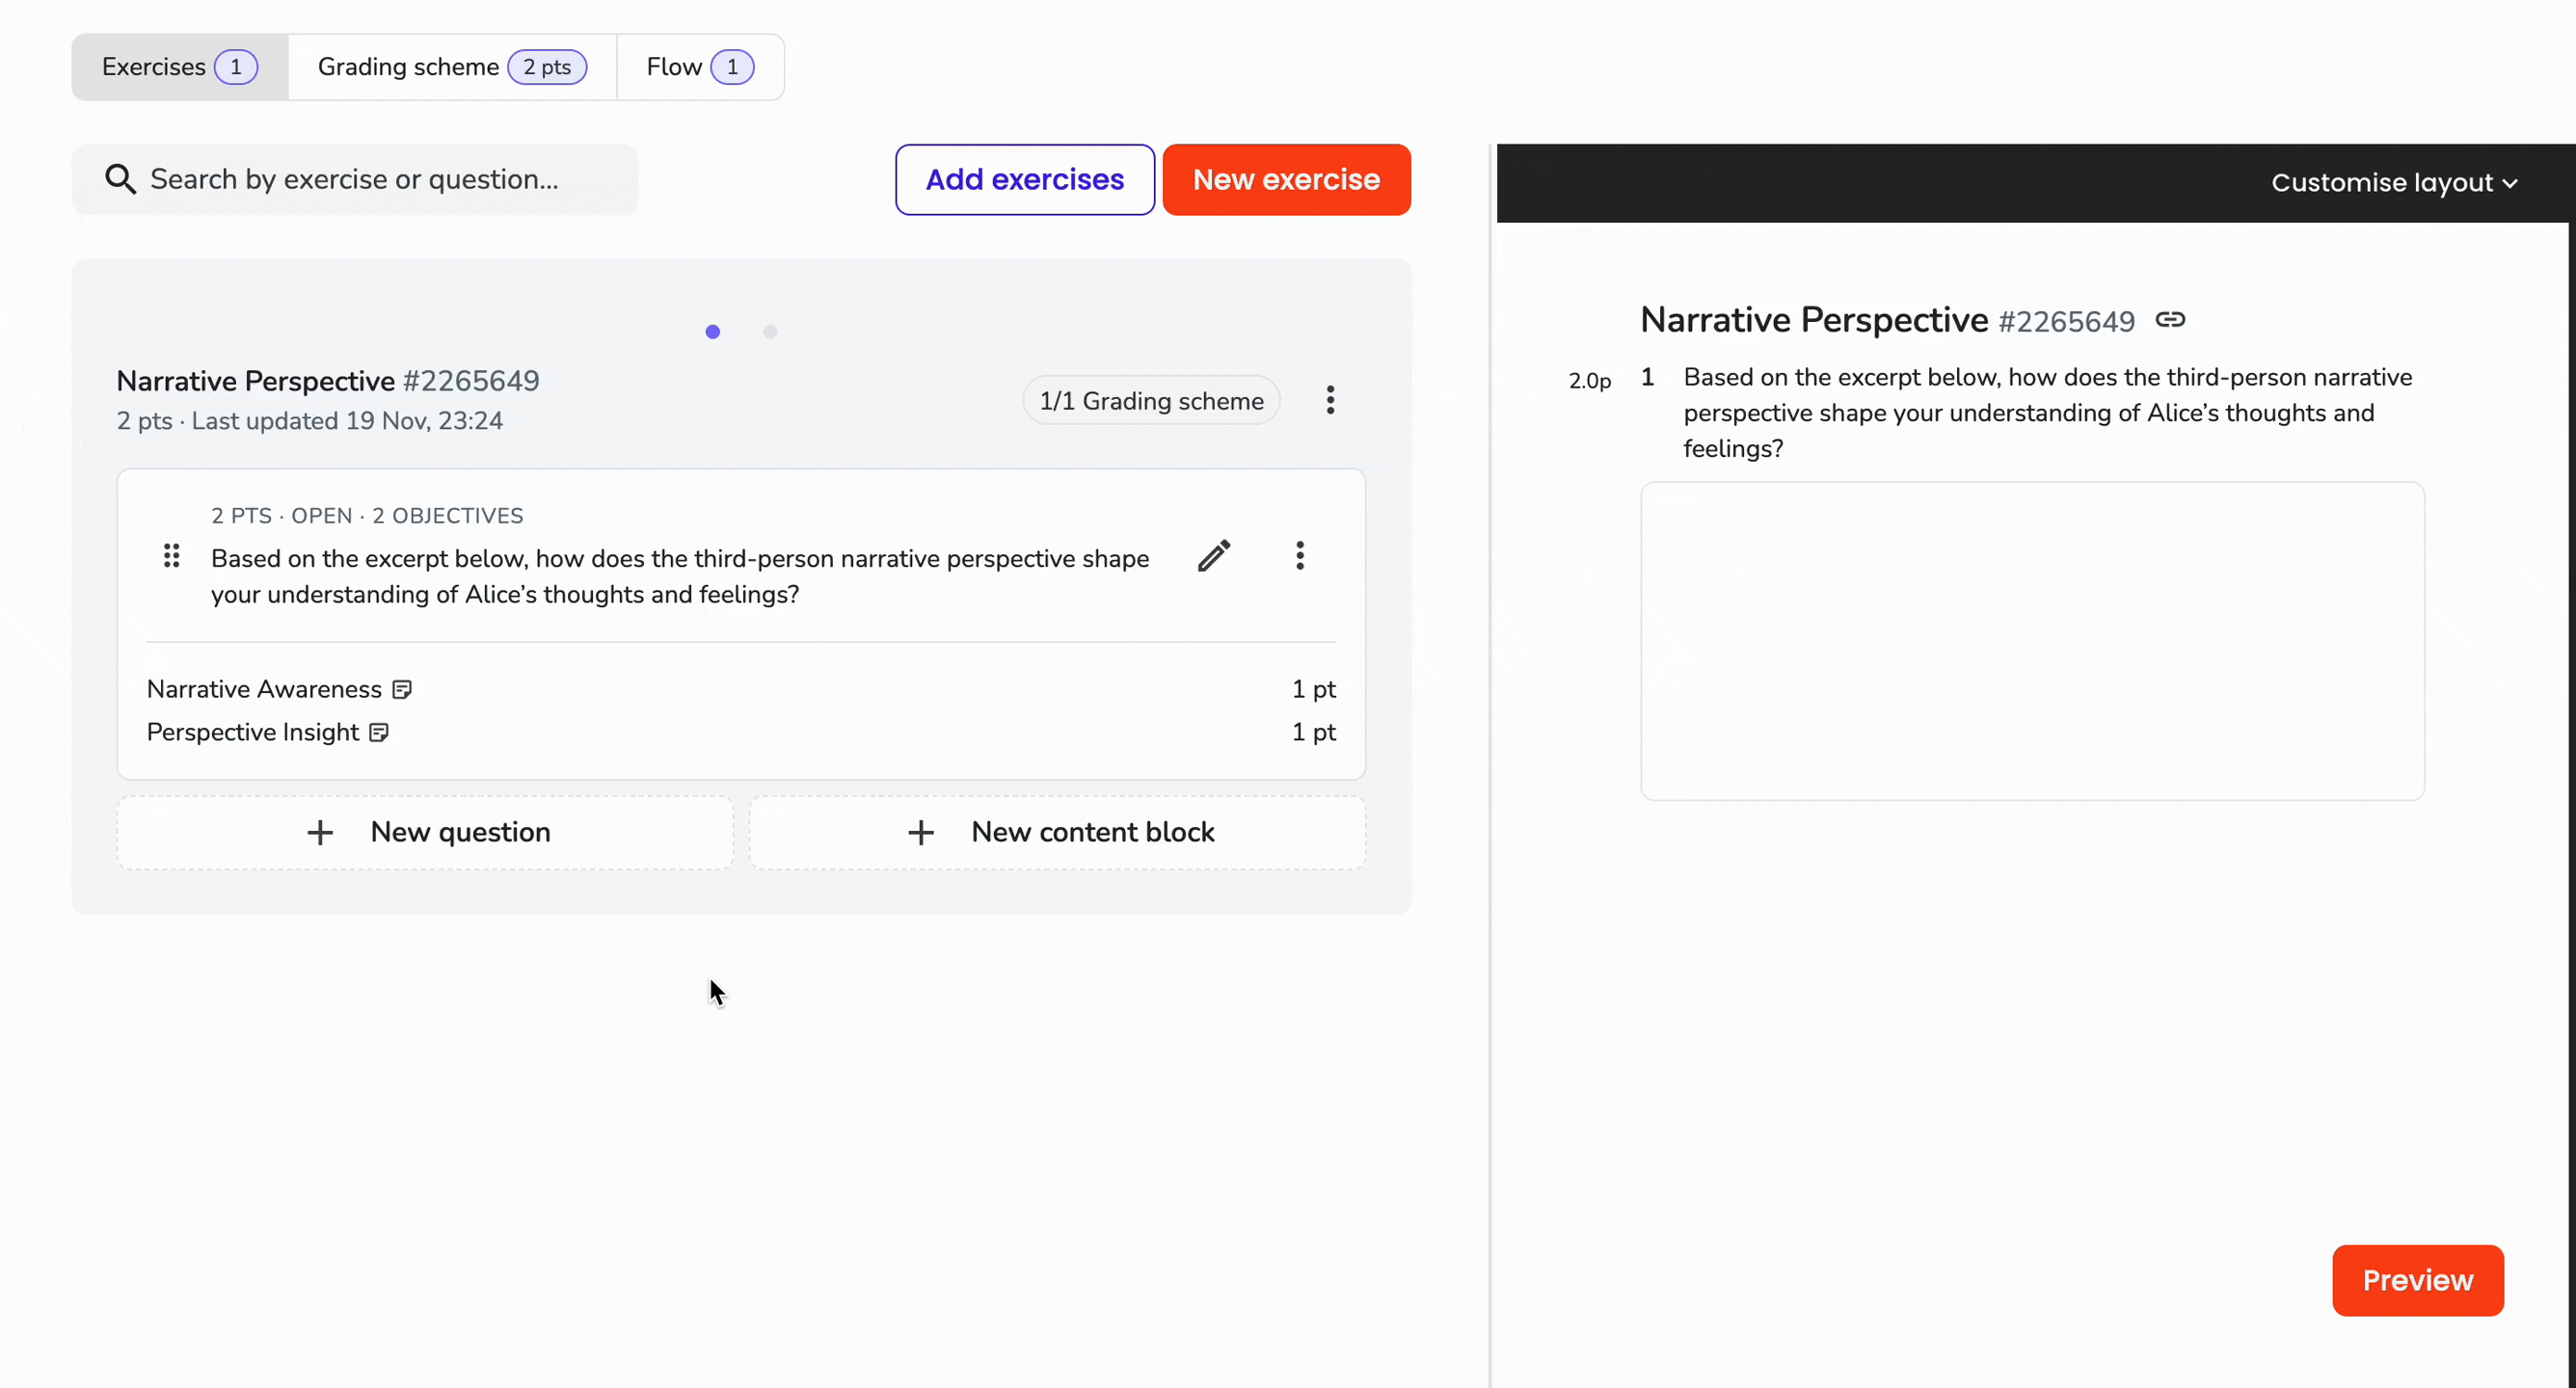Open the 1/1 Grading scheme badge

(x=1151, y=400)
